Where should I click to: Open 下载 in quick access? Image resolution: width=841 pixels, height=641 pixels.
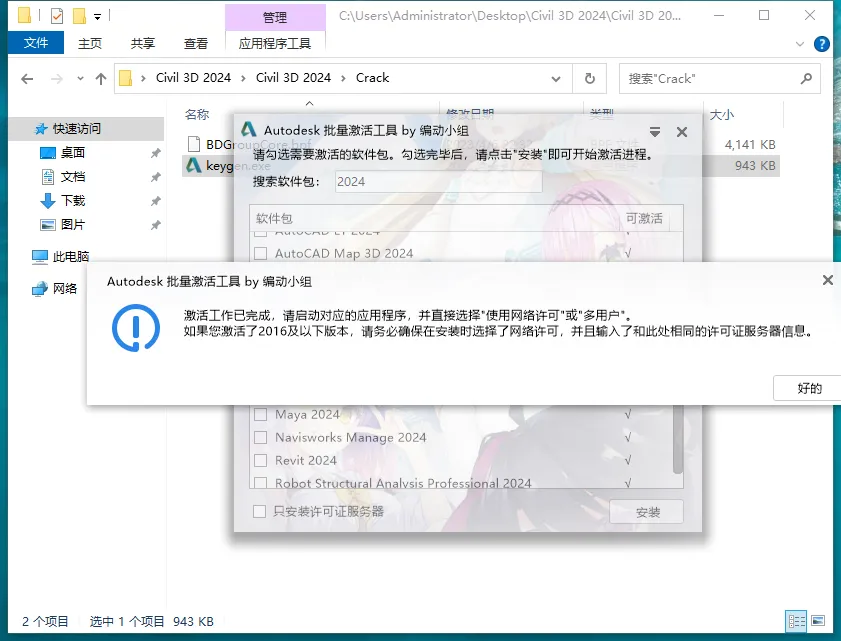point(72,201)
